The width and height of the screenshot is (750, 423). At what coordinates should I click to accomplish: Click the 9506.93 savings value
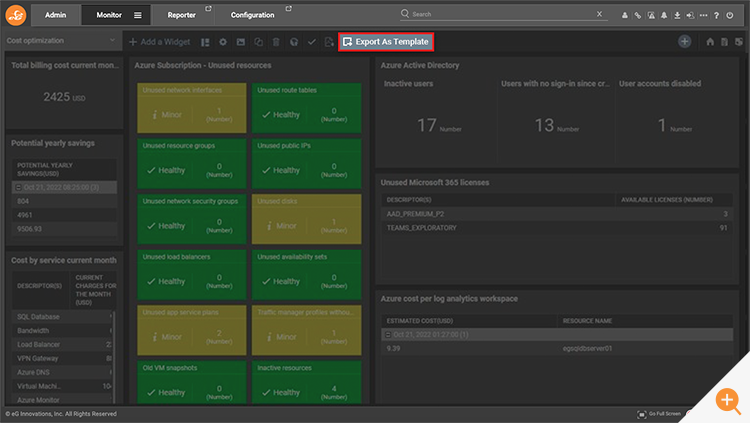(29, 229)
